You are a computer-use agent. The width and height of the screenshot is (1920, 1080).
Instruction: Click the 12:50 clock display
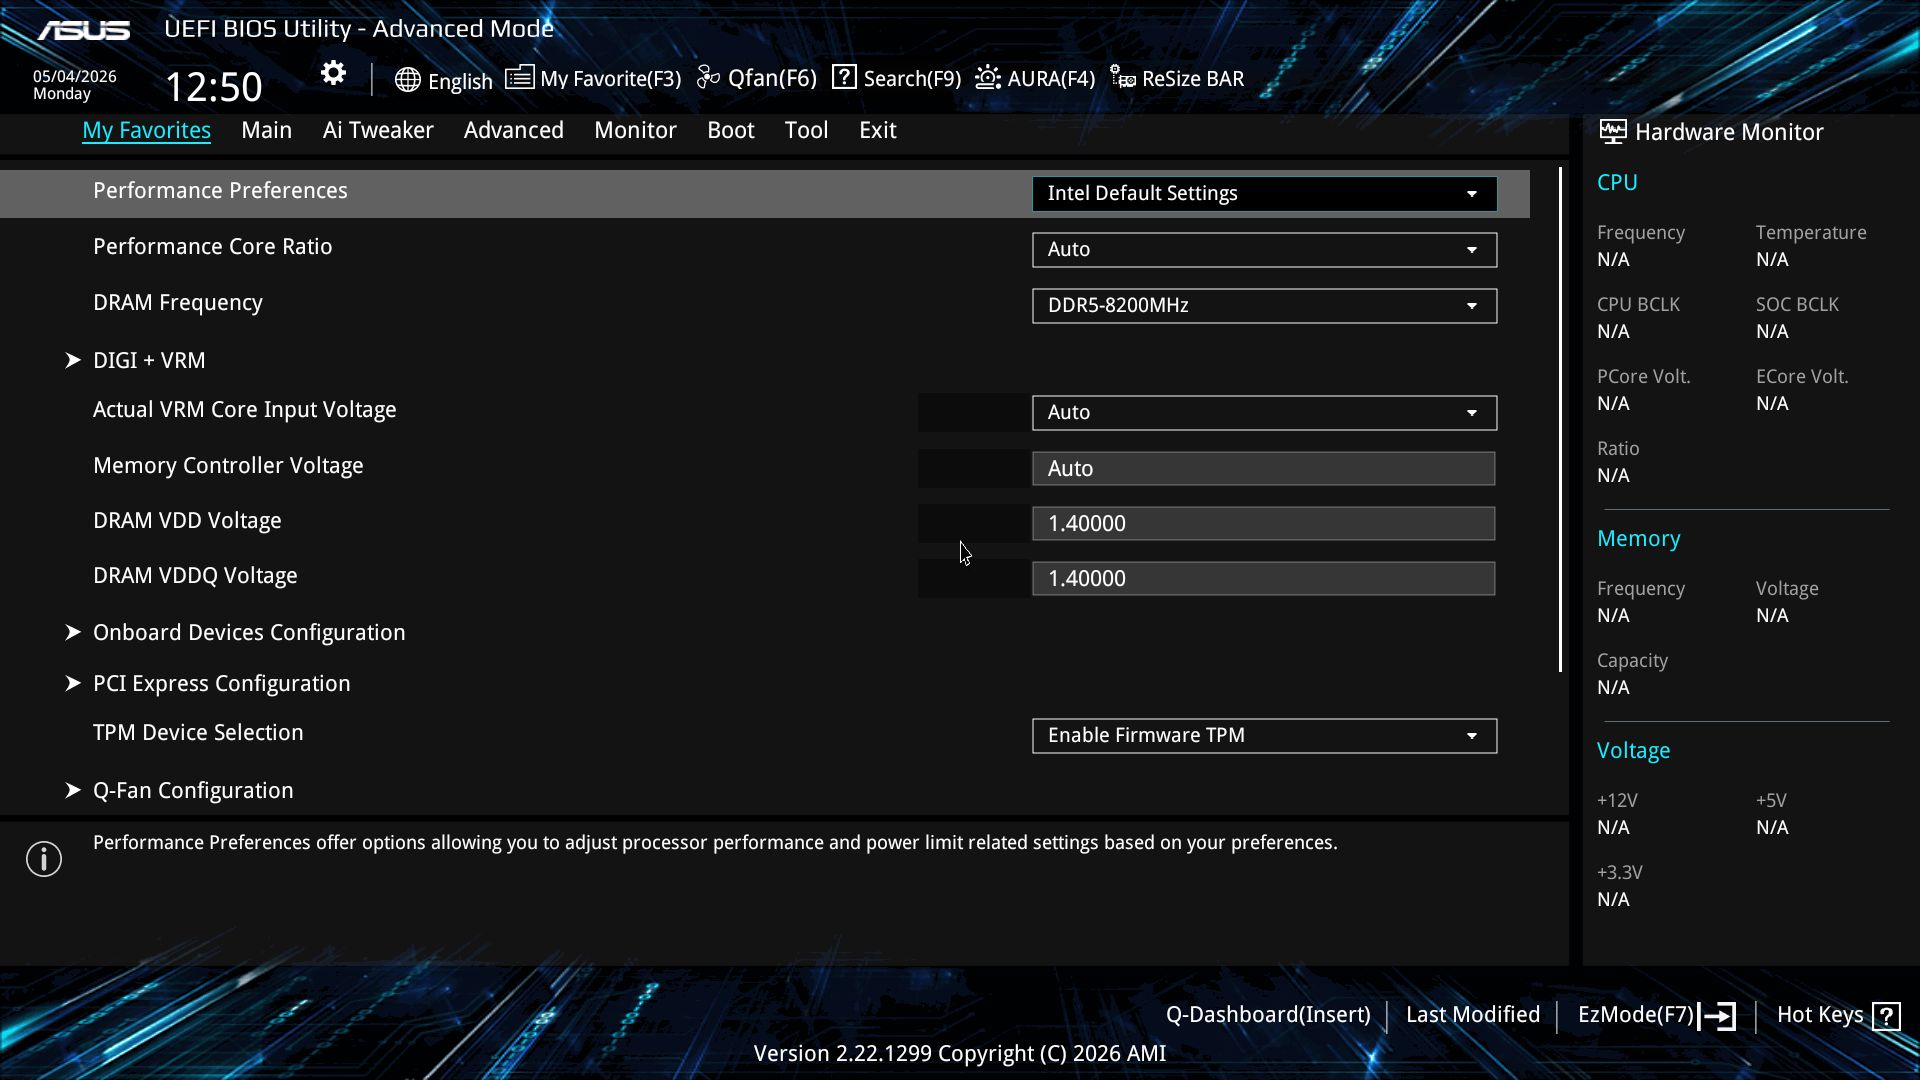(x=214, y=87)
